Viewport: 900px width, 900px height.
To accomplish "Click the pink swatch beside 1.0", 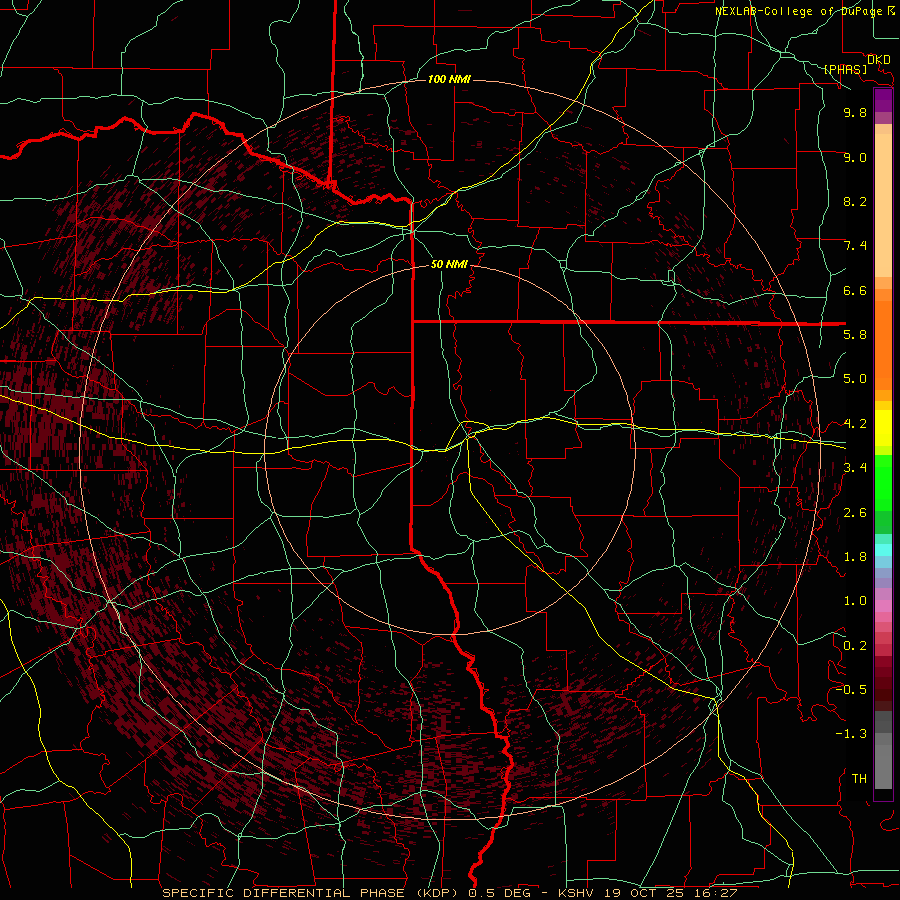I will pyautogui.click(x=883, y=606).
